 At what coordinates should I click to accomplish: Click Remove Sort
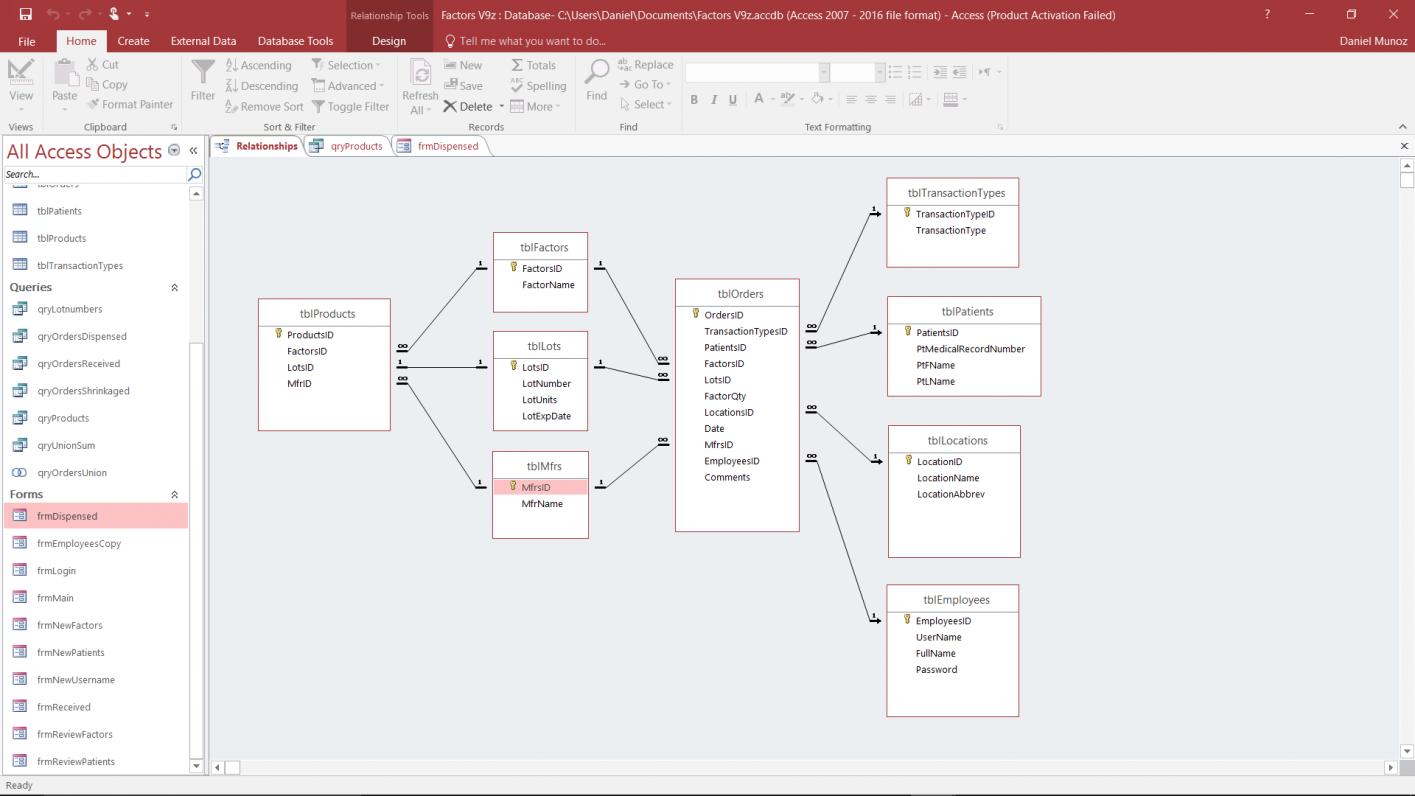click(x=264, y=107)
